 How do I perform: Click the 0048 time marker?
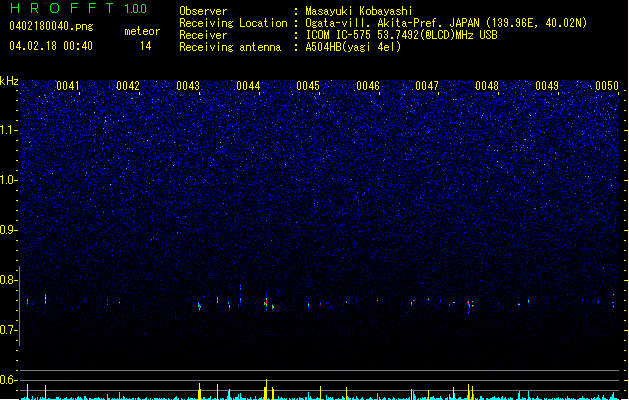(x=487, y=86)
